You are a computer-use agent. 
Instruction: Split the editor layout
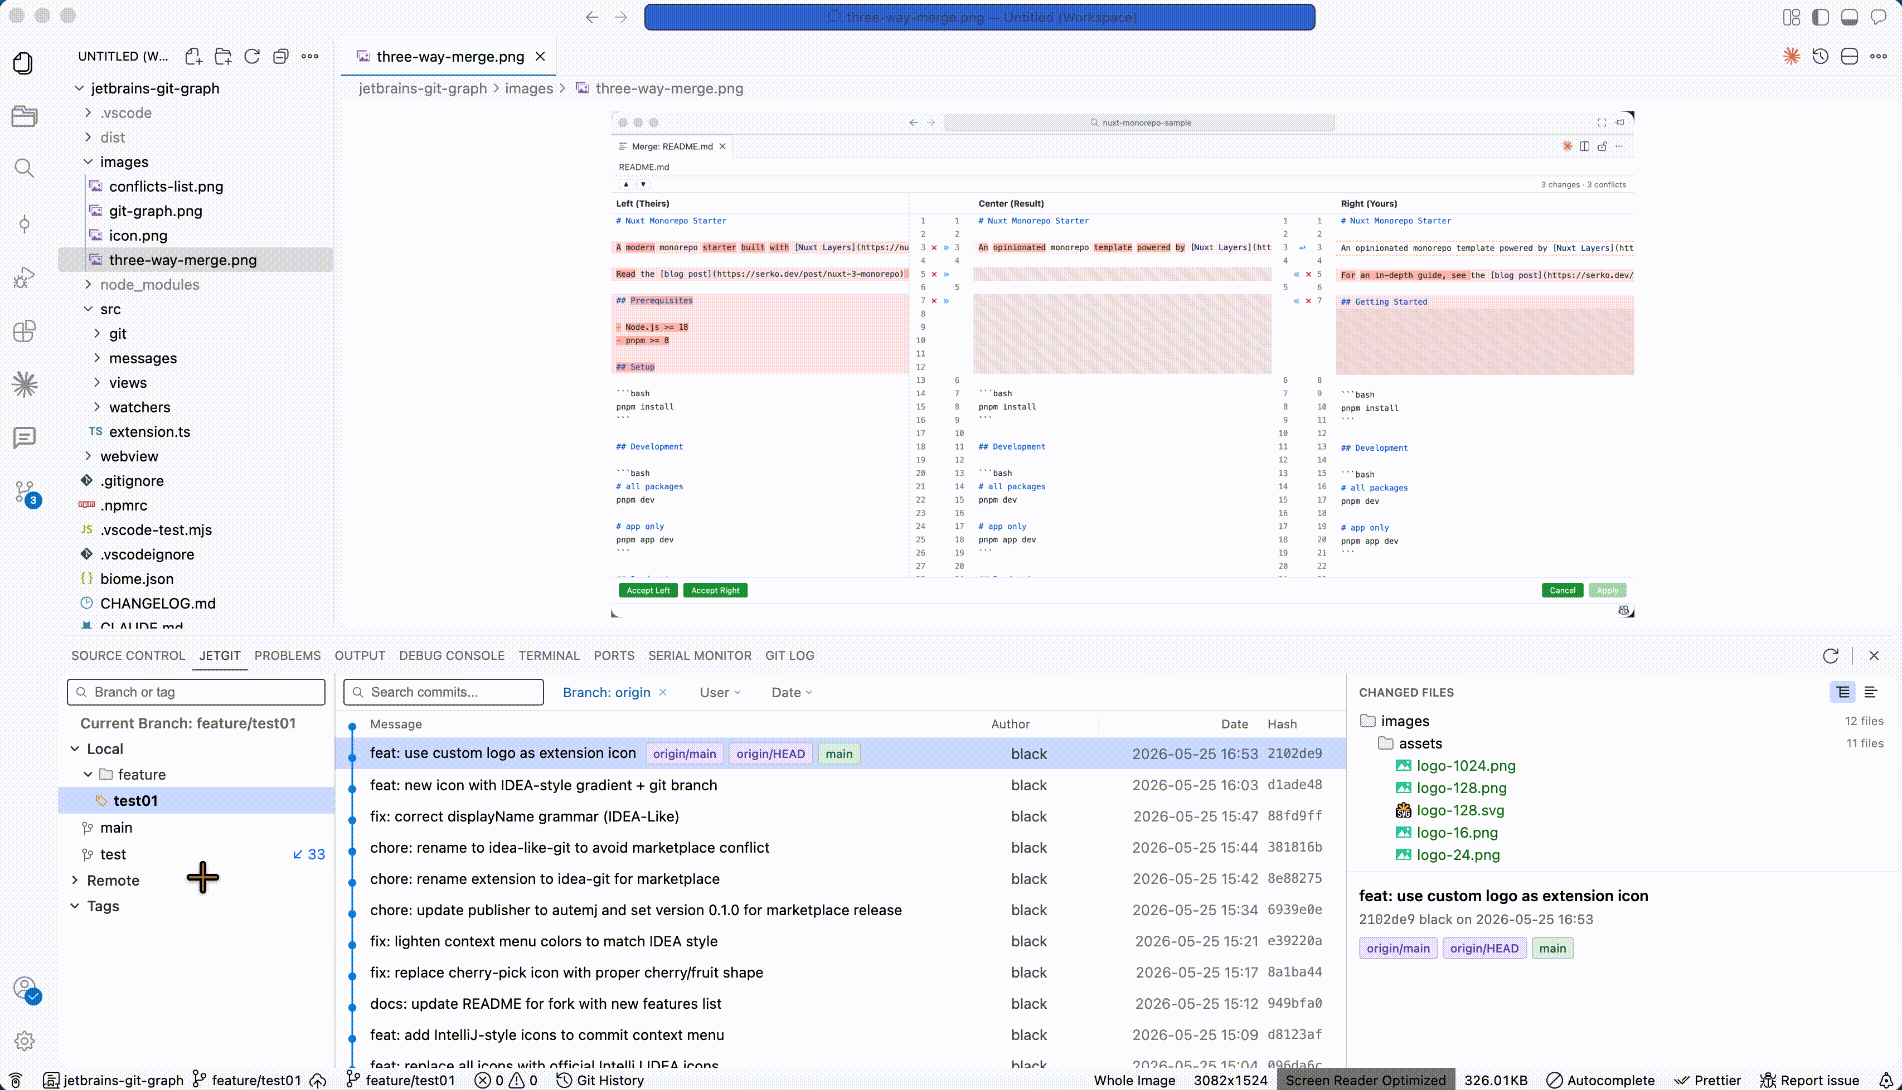[x=1850, y=57]
